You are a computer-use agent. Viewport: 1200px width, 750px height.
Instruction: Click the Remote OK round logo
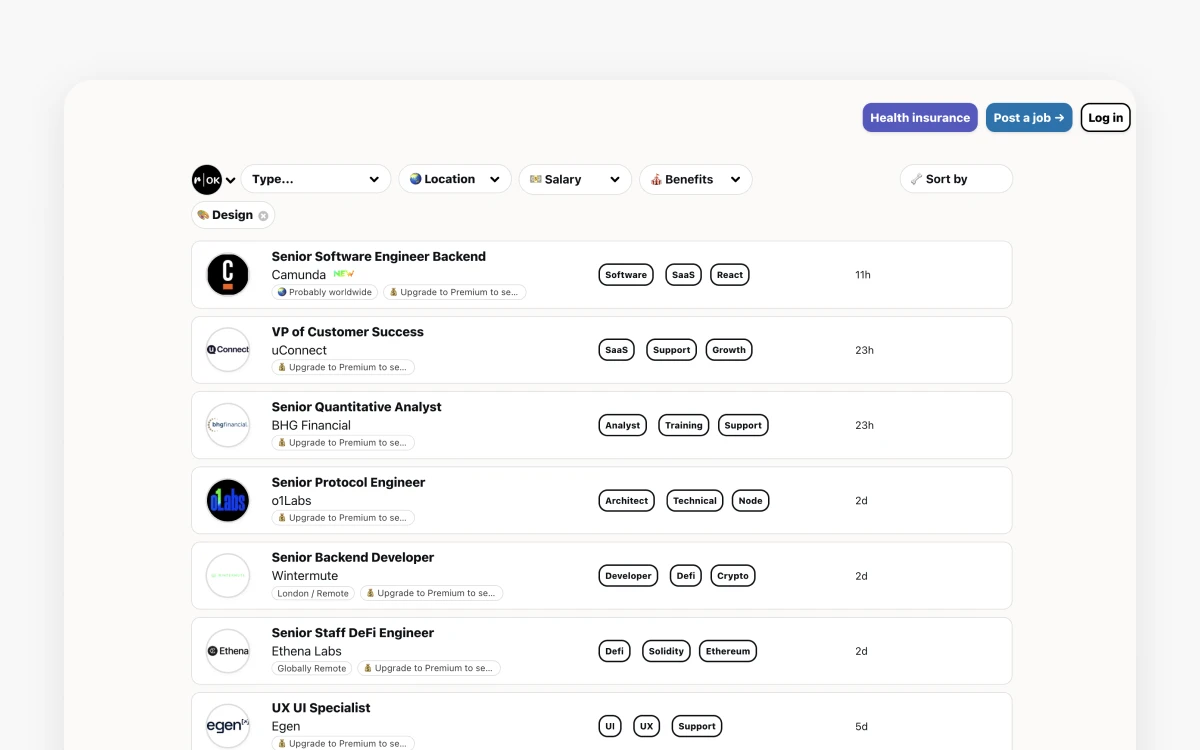click(207, 180)
